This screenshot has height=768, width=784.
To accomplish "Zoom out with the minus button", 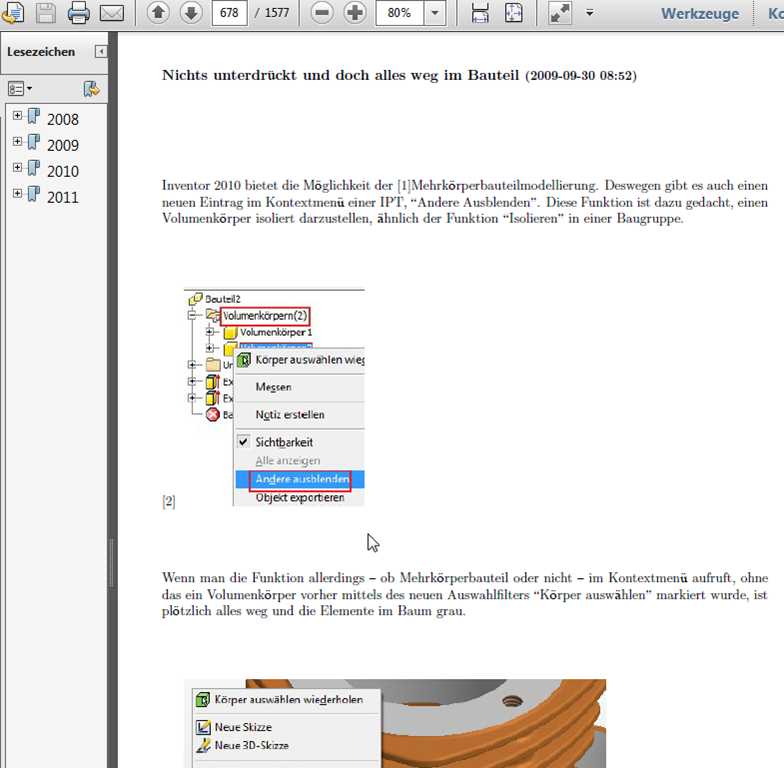I will pyautogui.click(x=322, y=12).
